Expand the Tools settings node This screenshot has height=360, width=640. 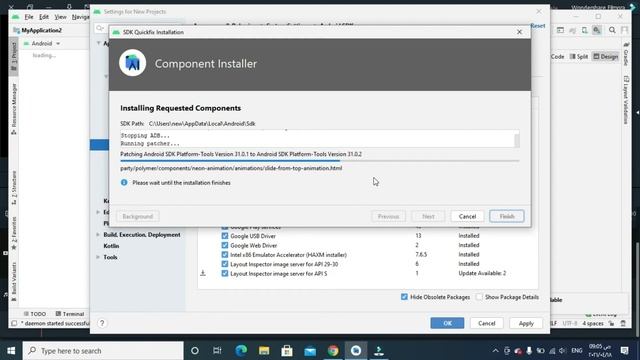(98, 257)
